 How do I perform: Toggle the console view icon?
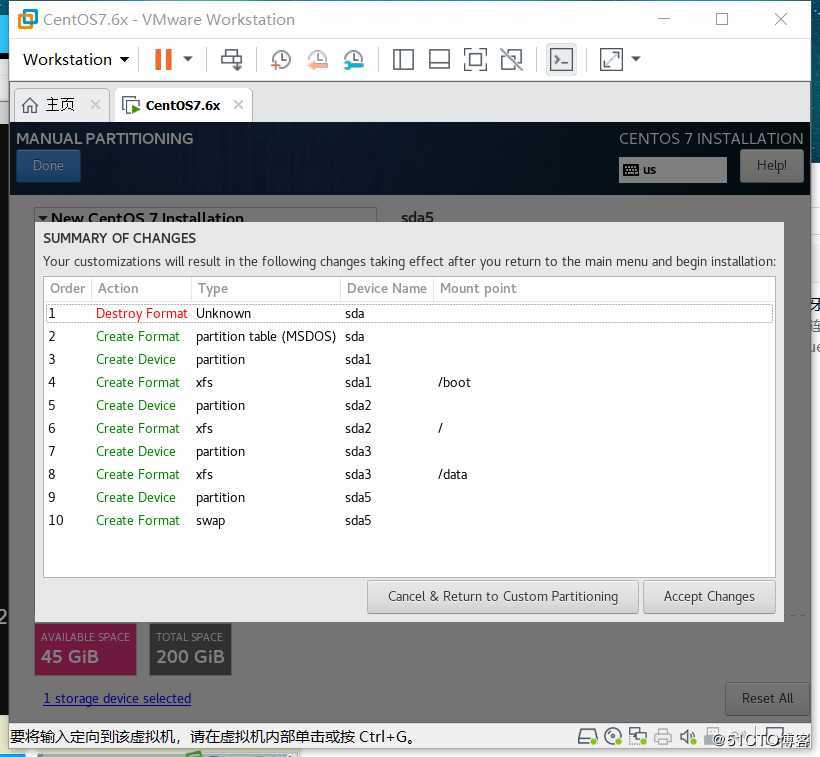tap(561, 59)
